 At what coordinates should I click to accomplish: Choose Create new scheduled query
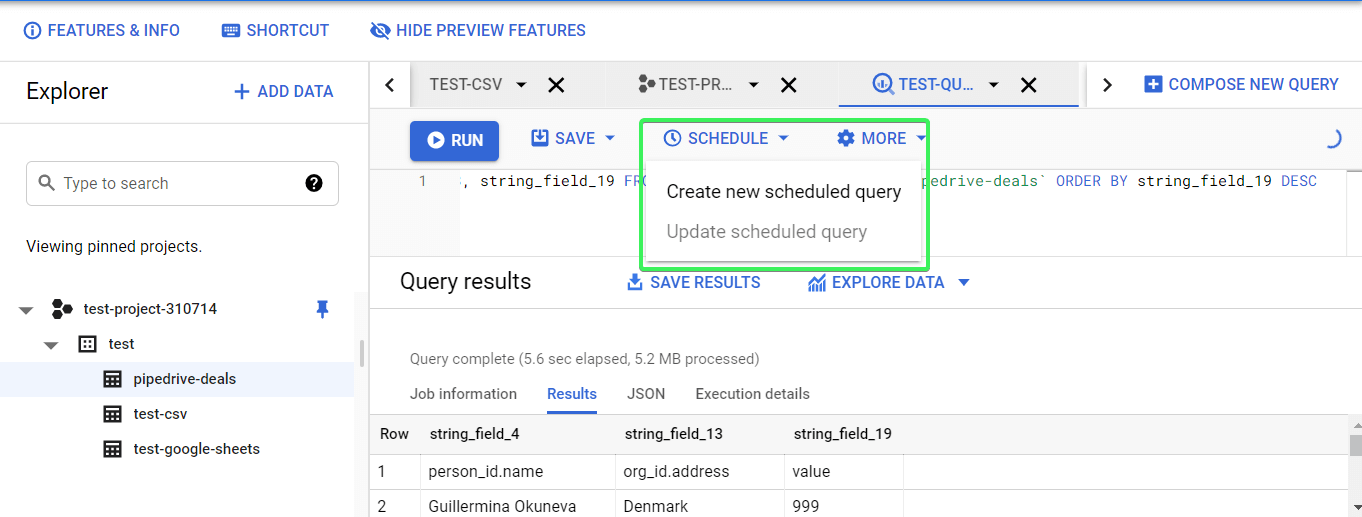click(784, 192)
